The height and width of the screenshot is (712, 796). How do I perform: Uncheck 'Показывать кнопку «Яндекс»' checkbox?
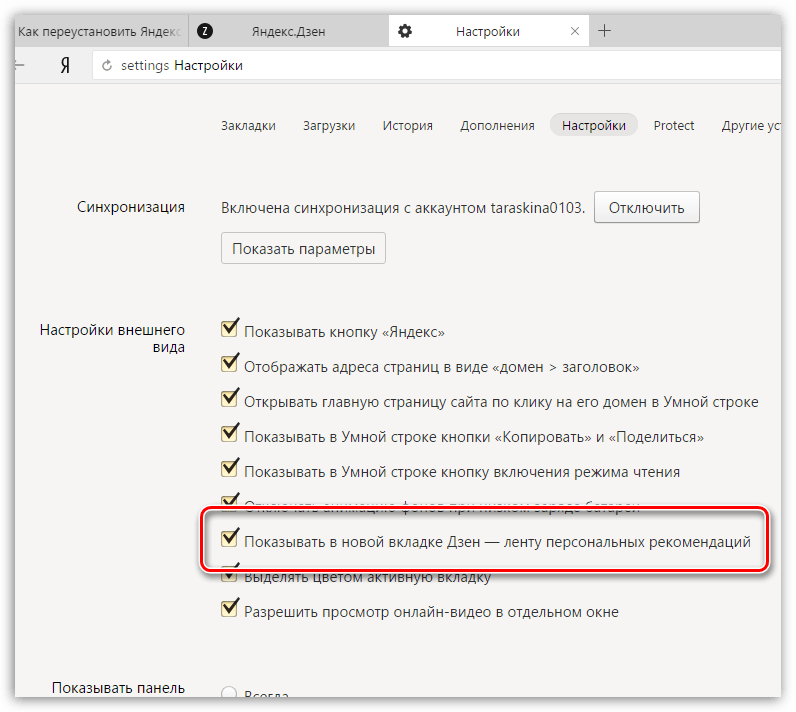tap(229, 328)
